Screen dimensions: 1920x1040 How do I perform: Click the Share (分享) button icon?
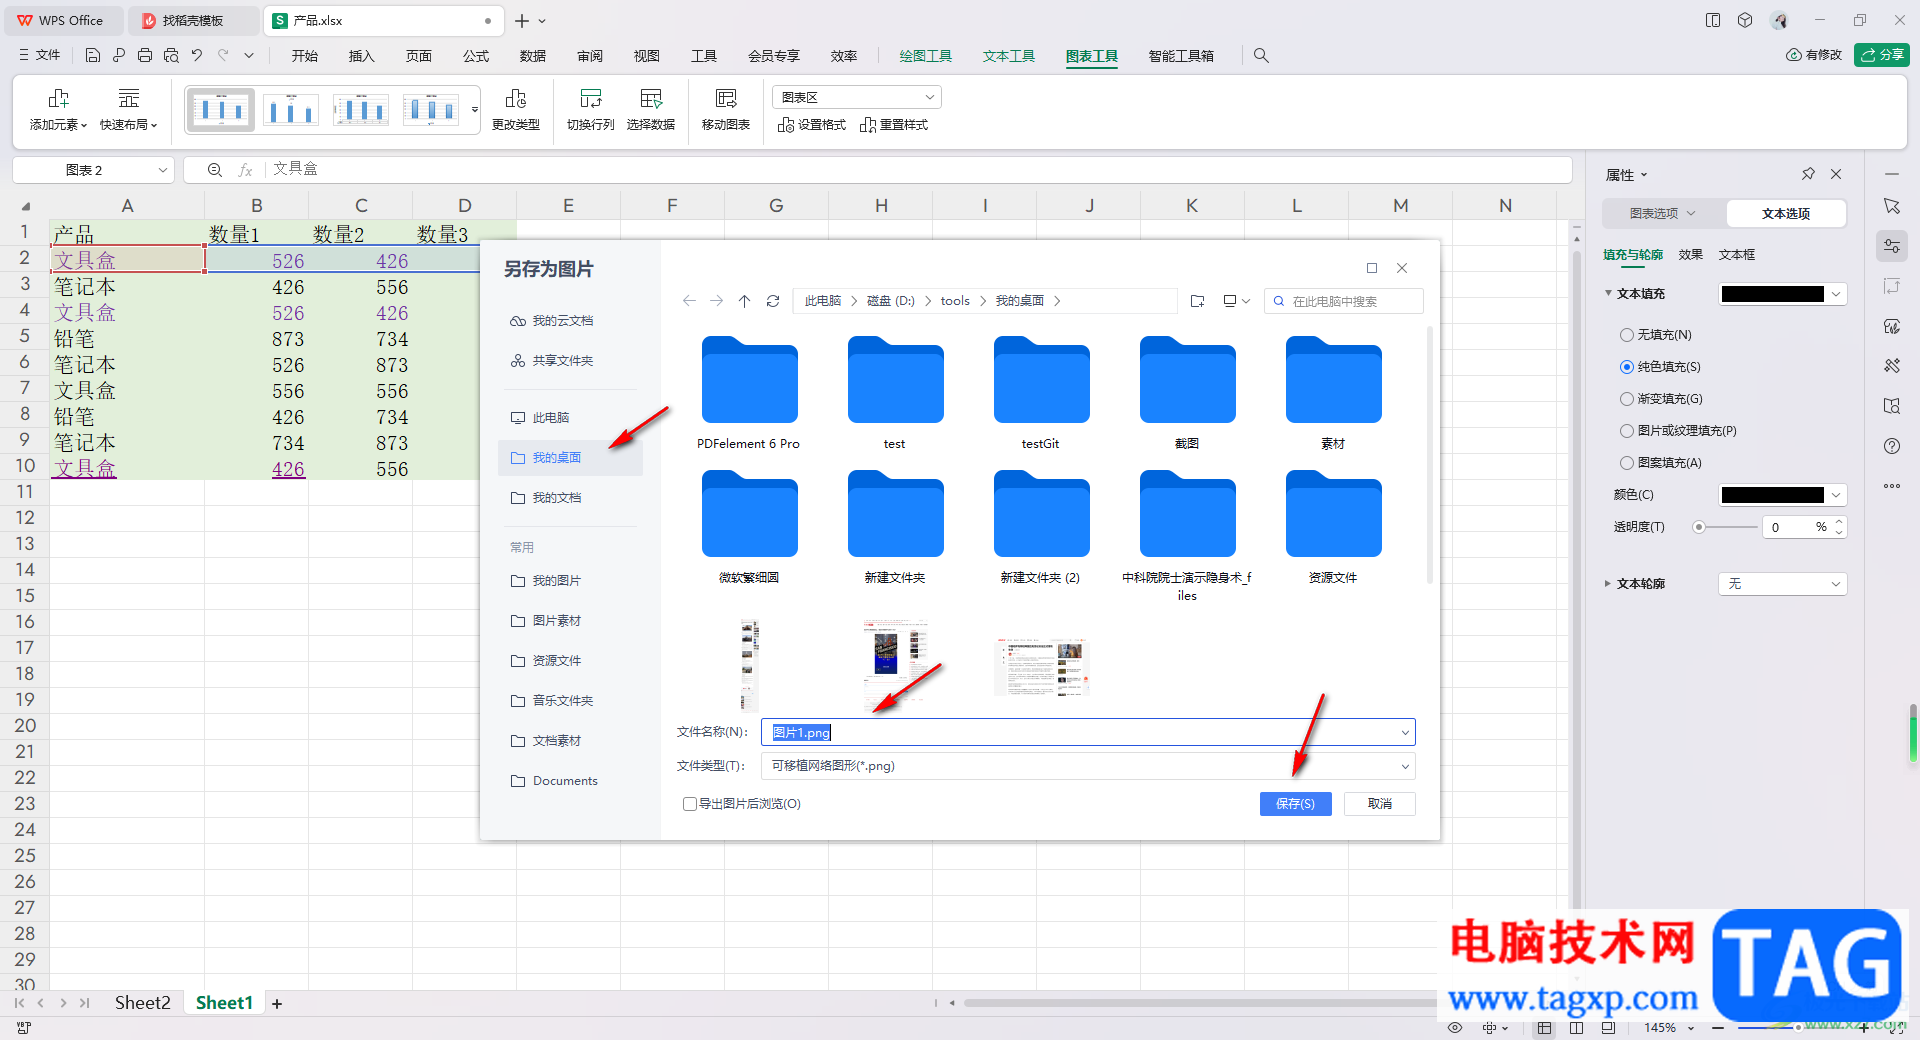point(1882,55)
